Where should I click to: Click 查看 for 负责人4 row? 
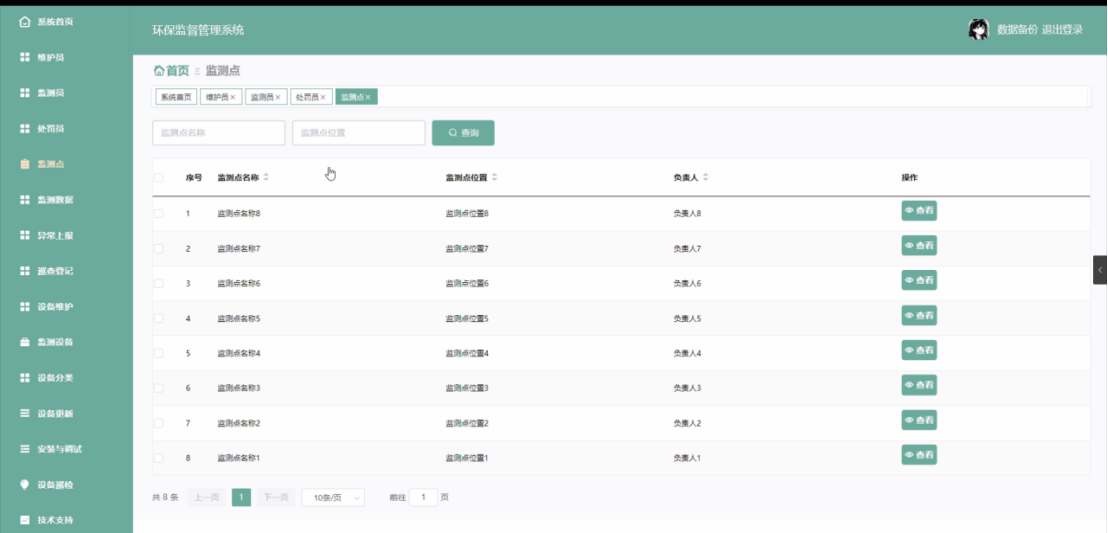tap(919, 350)
